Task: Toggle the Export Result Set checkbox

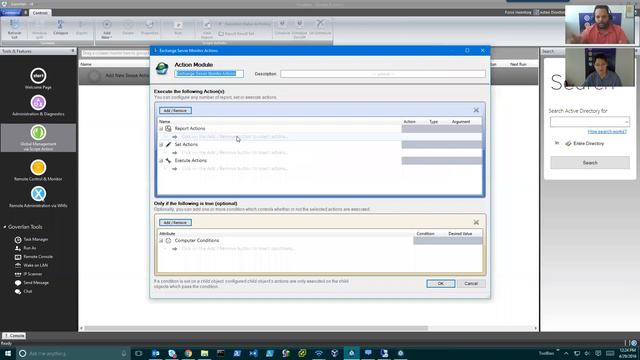Action: pyautogui.click(x=221, y=33)
